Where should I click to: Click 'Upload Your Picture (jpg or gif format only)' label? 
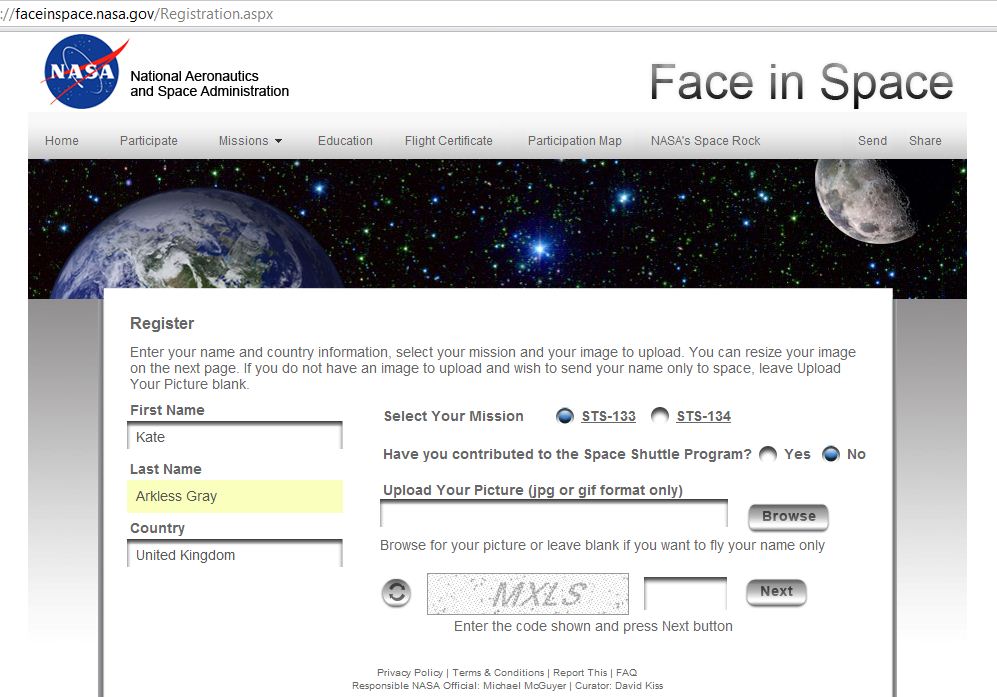tap(533, 490)
